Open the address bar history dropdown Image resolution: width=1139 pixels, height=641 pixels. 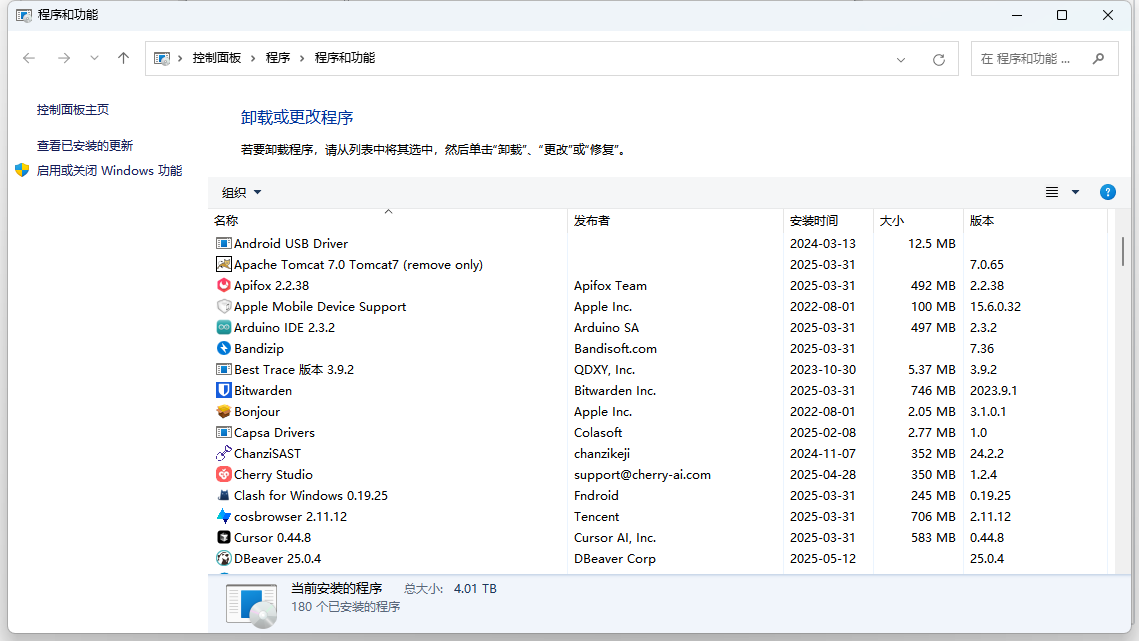pyautogui.click(x=901, y=60)
